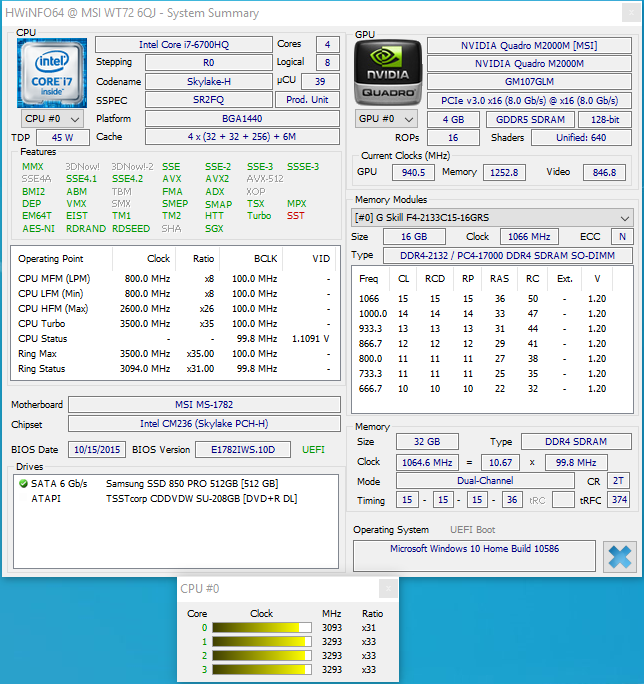Image resolution: width=644 pixels, height=684 pixels.
Task: Open the CPU #0 selector dropdown
Action: (52, 119)
